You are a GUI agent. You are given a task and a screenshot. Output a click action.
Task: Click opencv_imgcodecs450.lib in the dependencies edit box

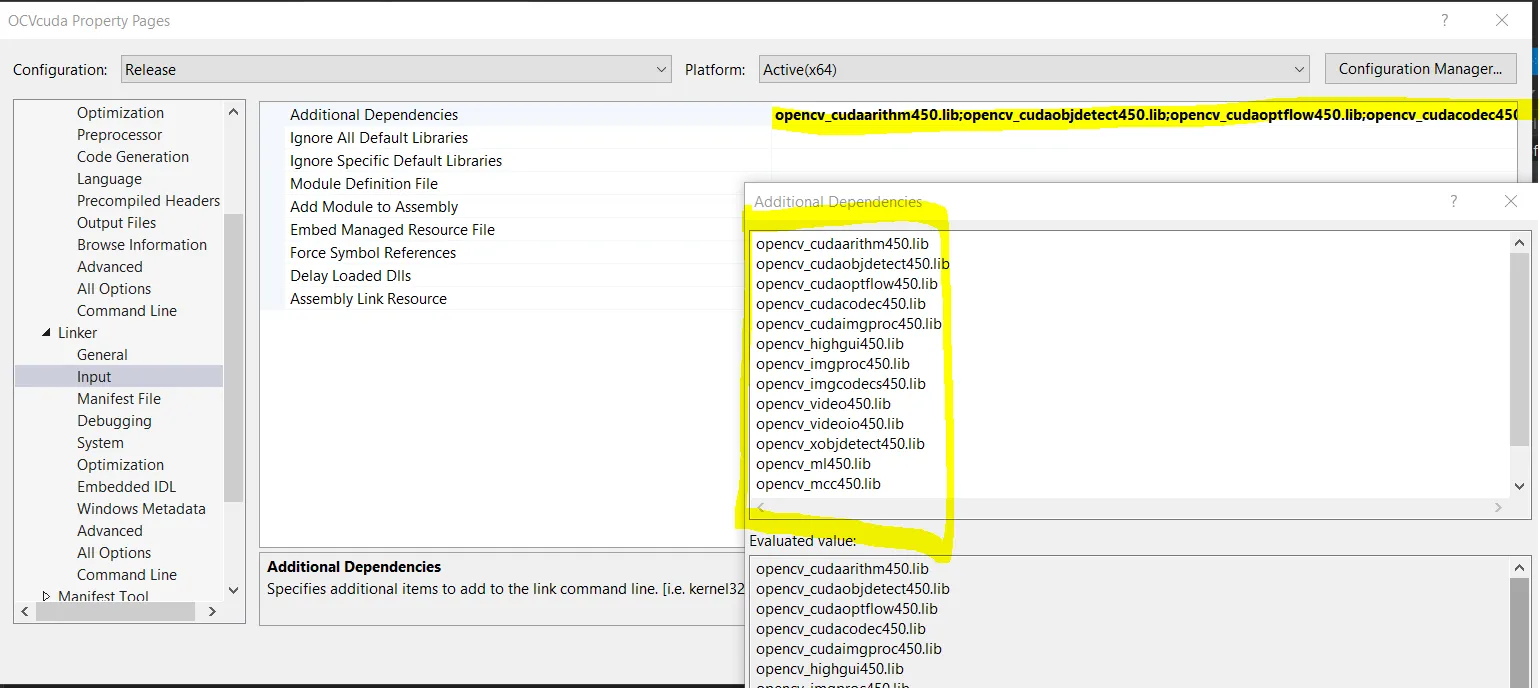[840, 383]
